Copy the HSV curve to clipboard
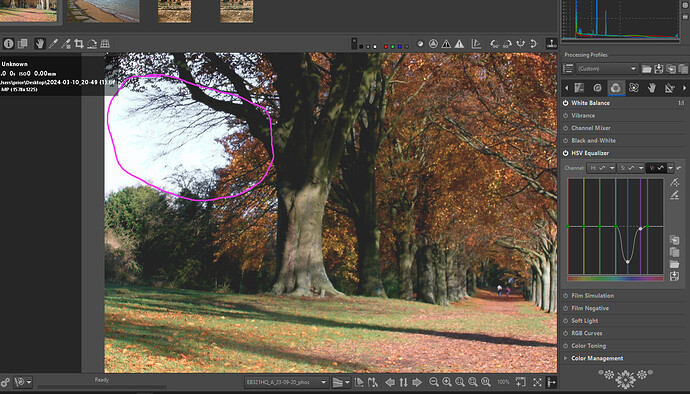 click(x=674, y=240)
